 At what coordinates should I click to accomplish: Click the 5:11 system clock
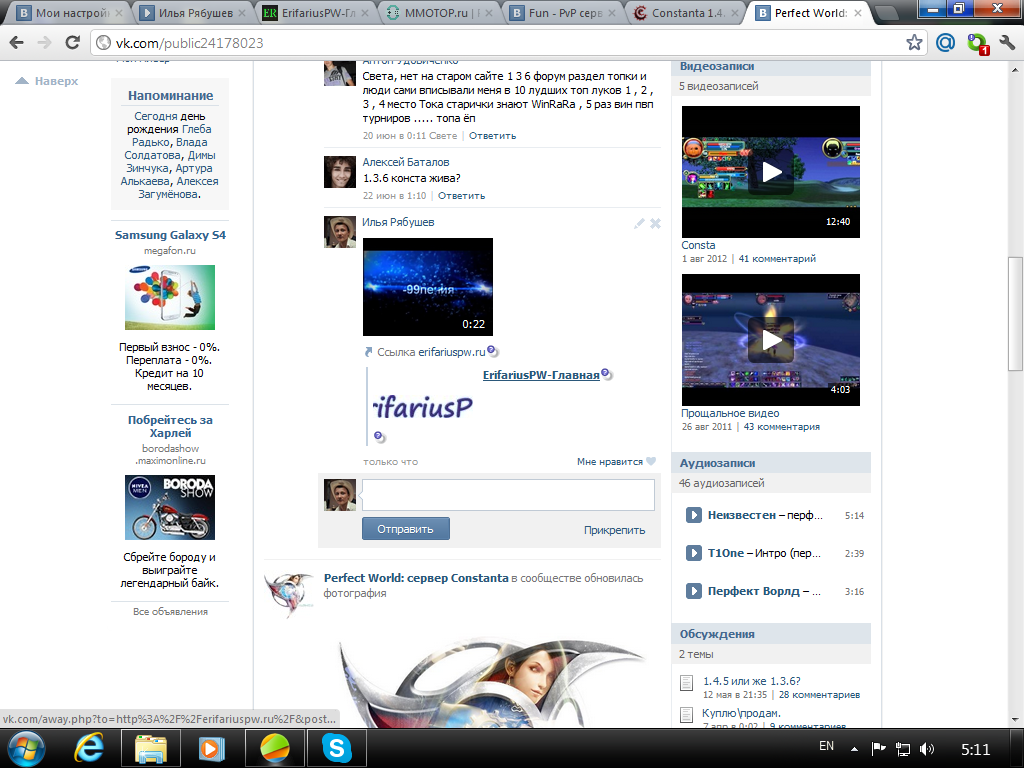[x=976, y=749]
